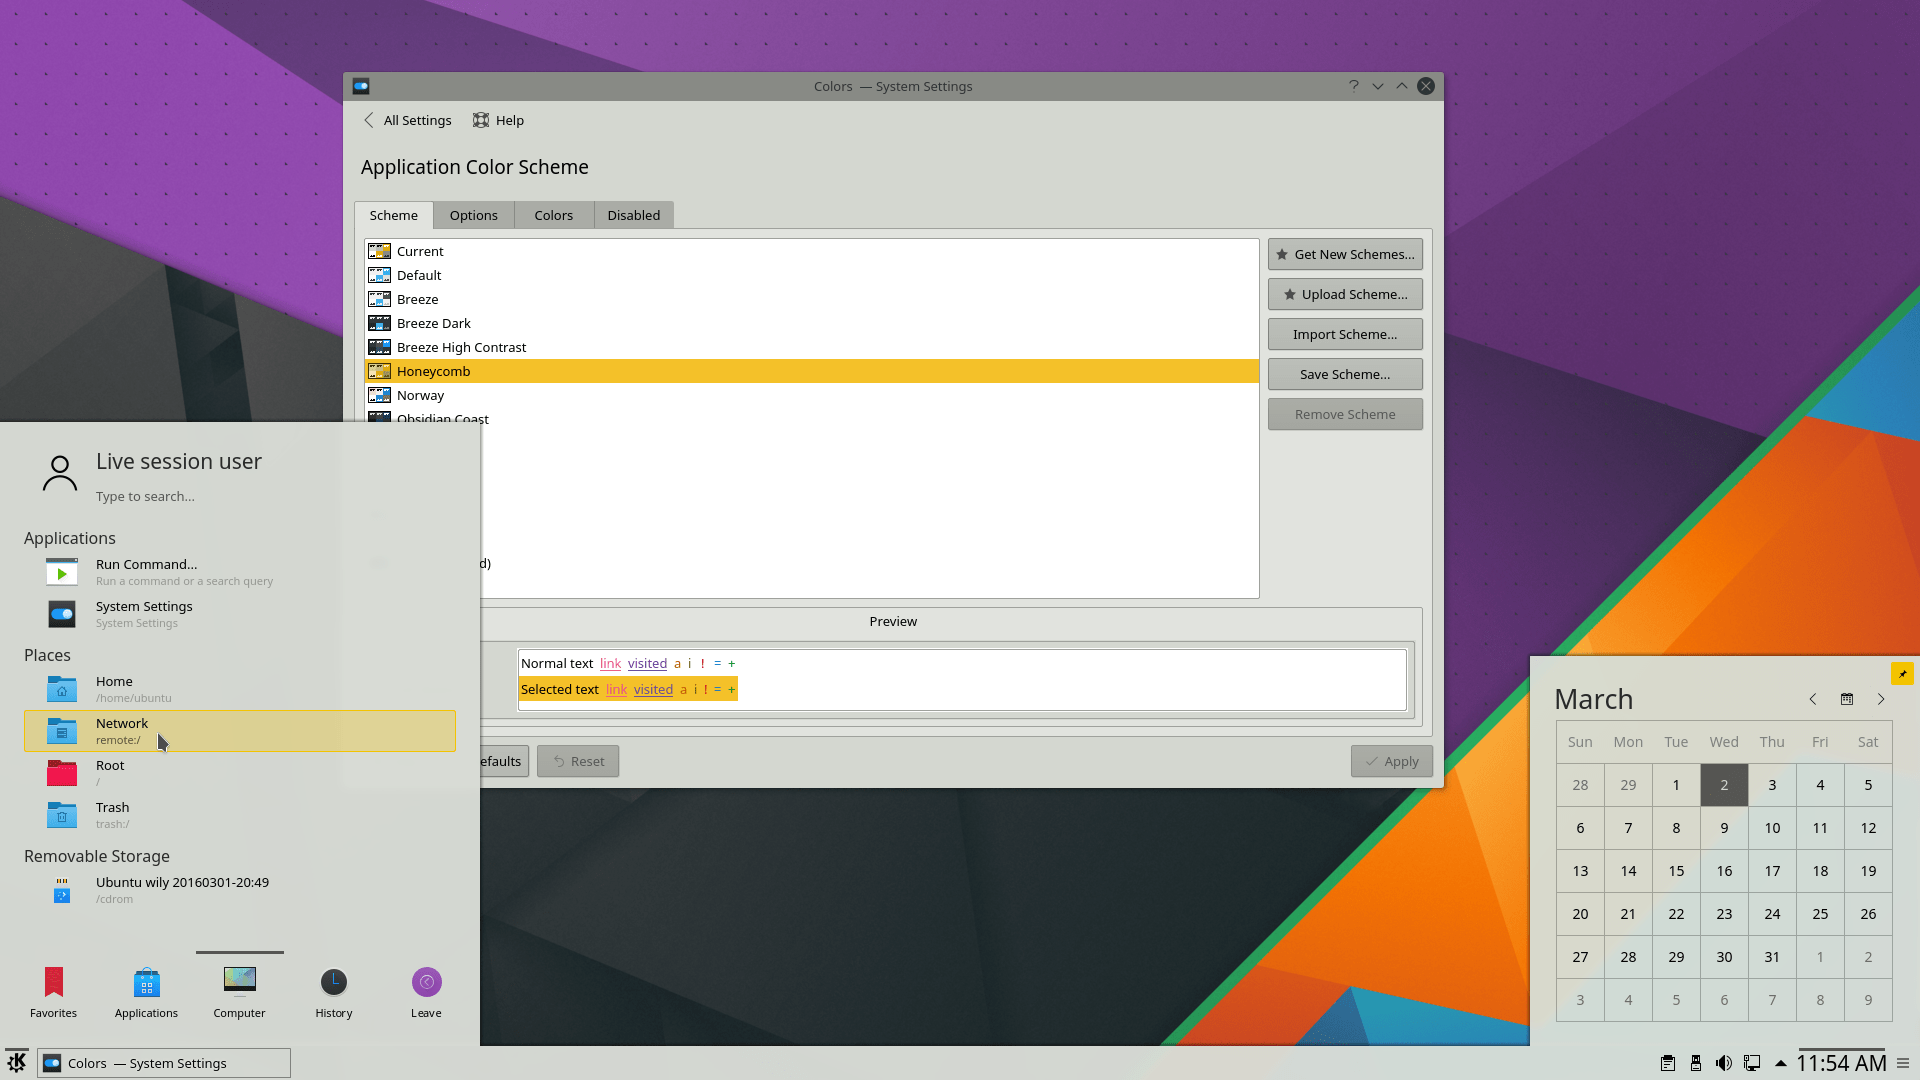Apply the selected Honeycomb color scheme
The width and height of the screenshot is (1920, 1080).
coord(1391,761)
